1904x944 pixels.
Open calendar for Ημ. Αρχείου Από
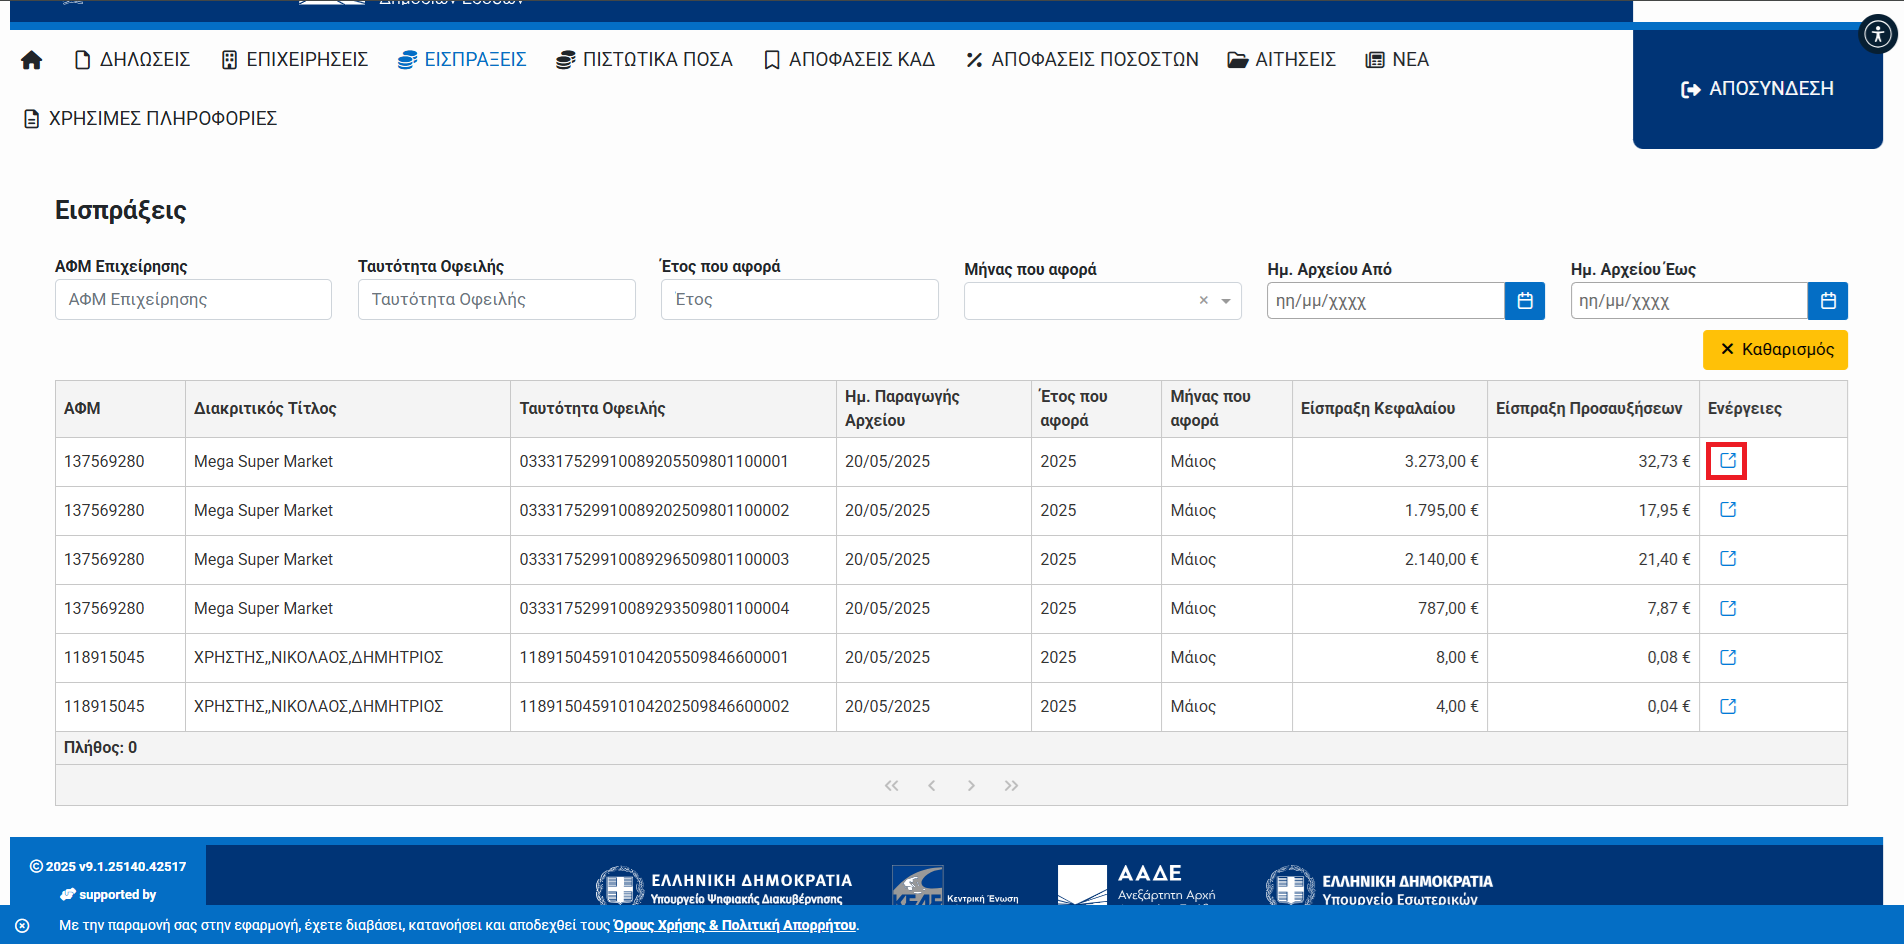point(1525,301)
